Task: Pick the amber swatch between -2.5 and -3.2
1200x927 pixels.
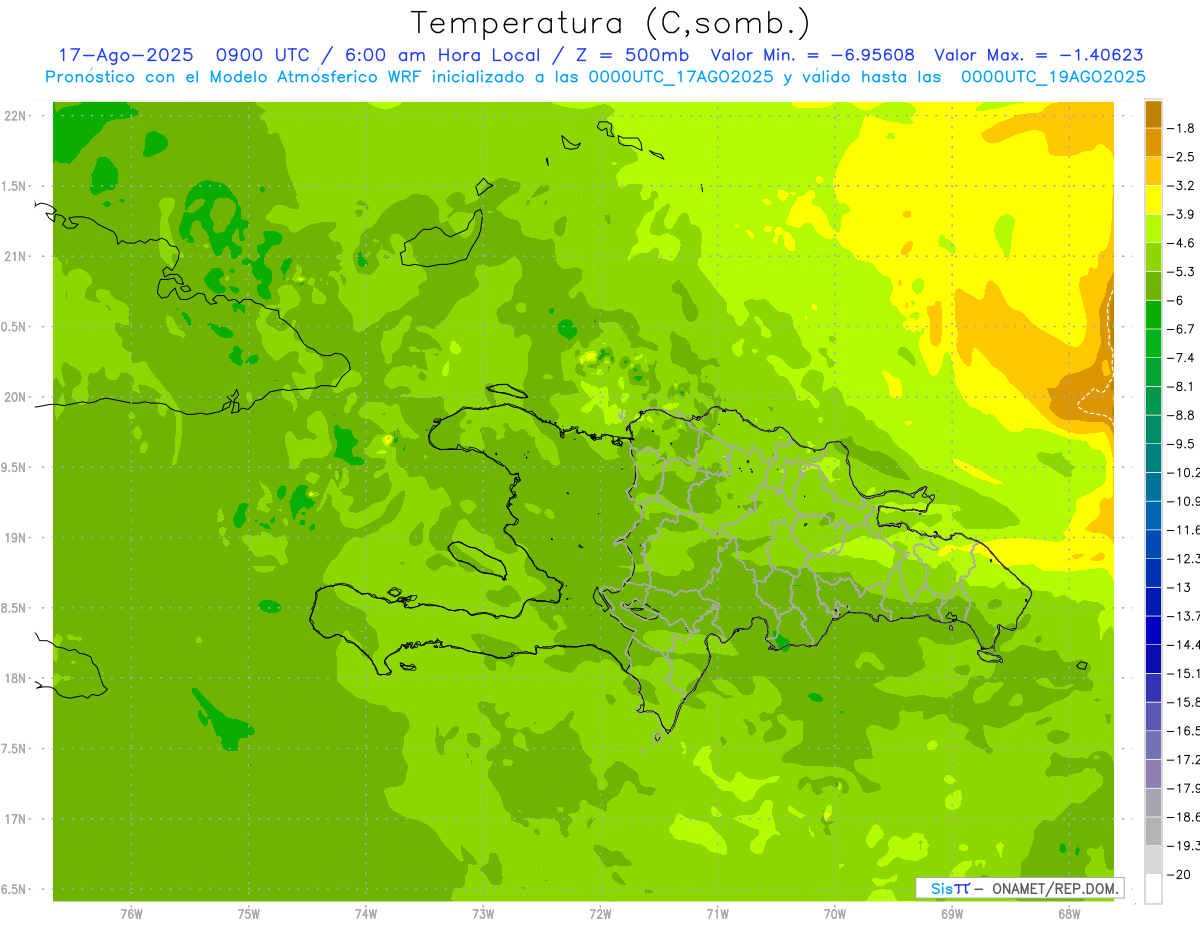Action: pos(1153,171)
